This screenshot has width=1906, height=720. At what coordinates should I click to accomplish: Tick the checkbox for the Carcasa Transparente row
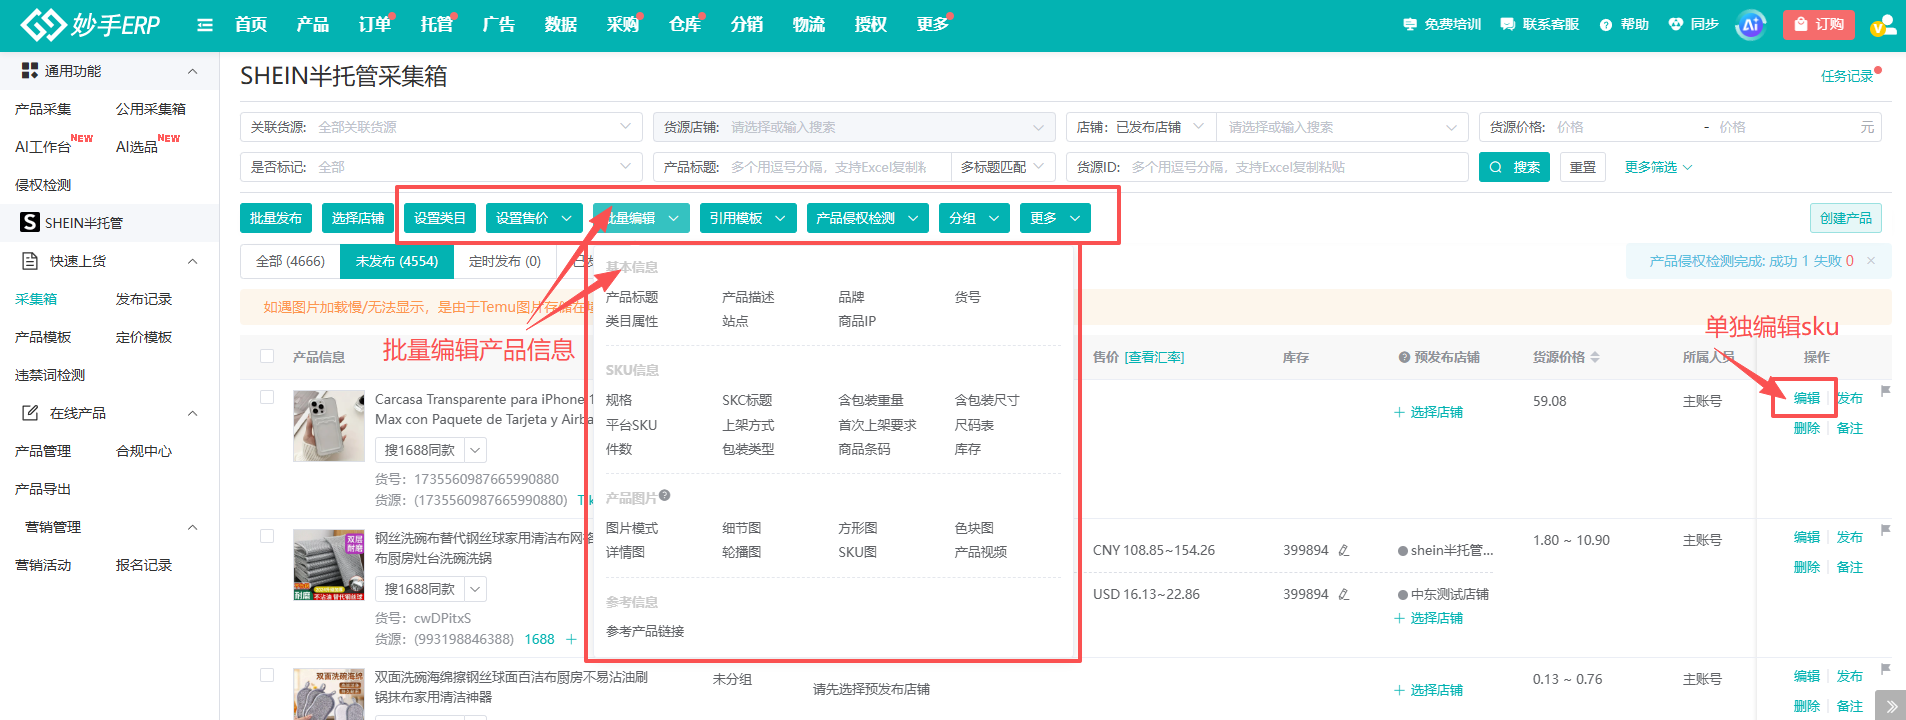point(267,398)
